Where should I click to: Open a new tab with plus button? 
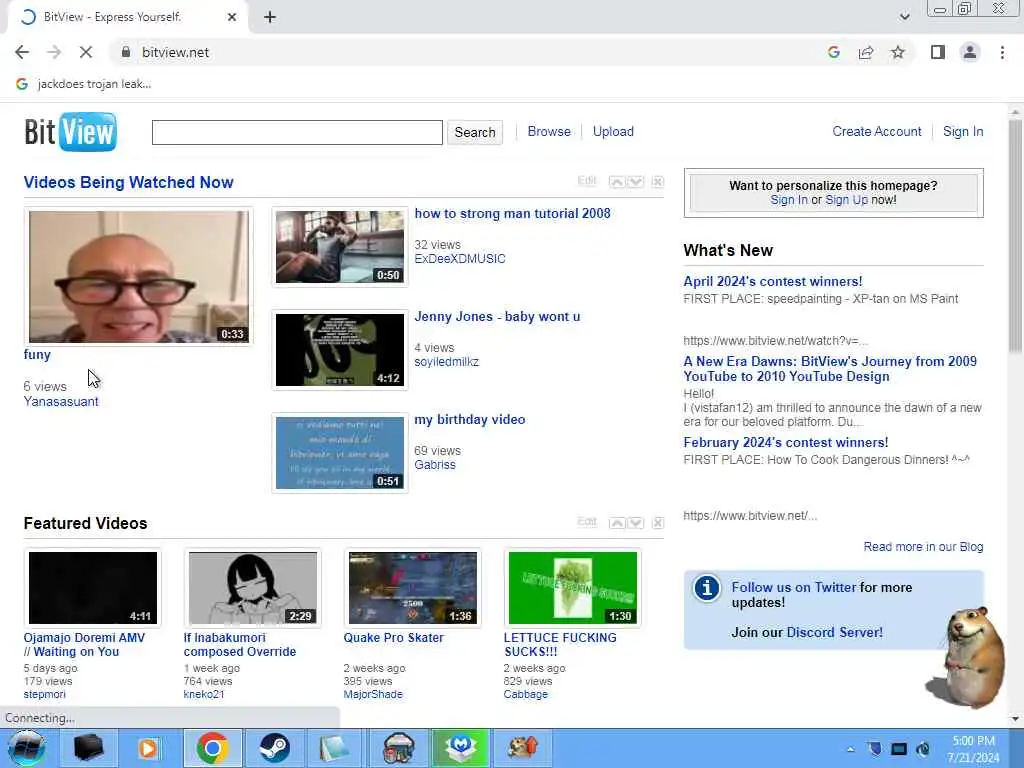[270, 17]
